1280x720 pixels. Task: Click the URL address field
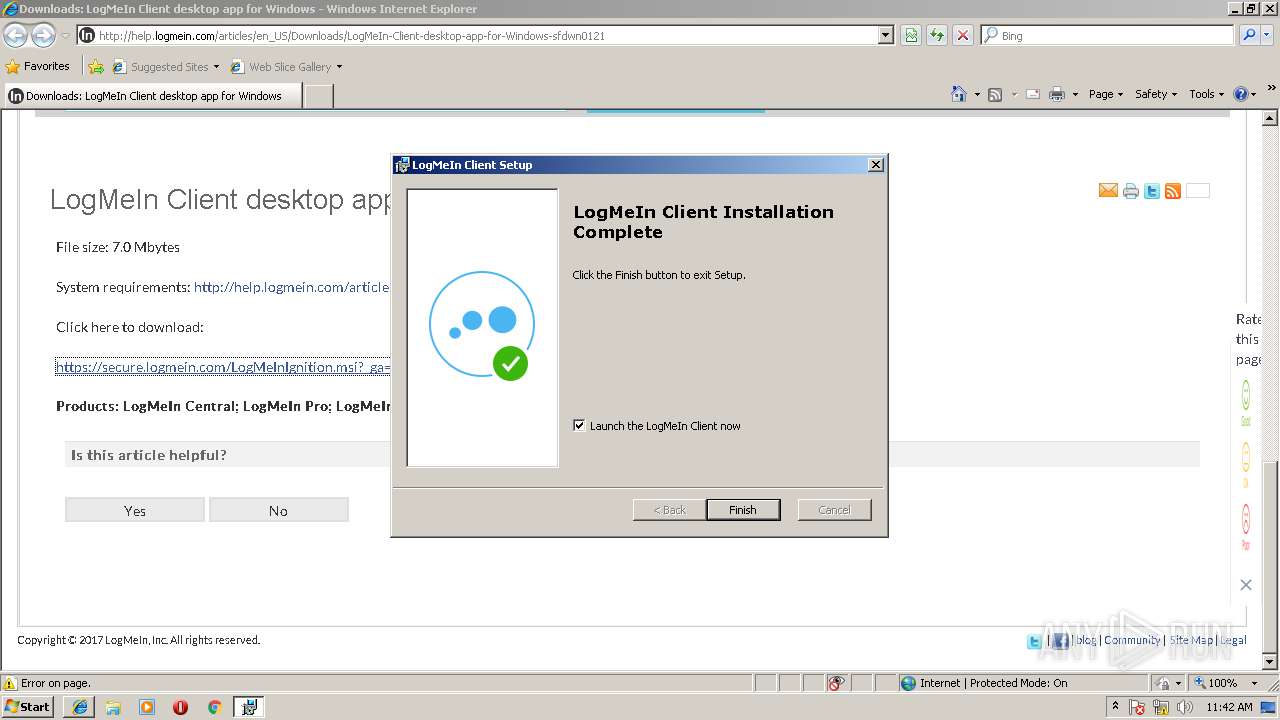pos(485,35)
